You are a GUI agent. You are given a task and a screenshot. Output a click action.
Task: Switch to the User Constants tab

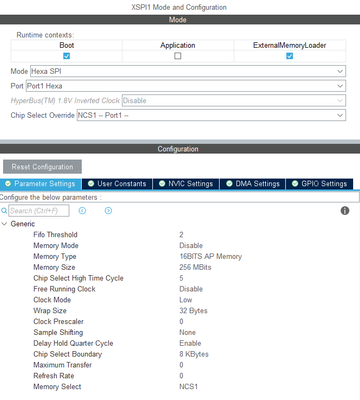[x=117, y=184]
